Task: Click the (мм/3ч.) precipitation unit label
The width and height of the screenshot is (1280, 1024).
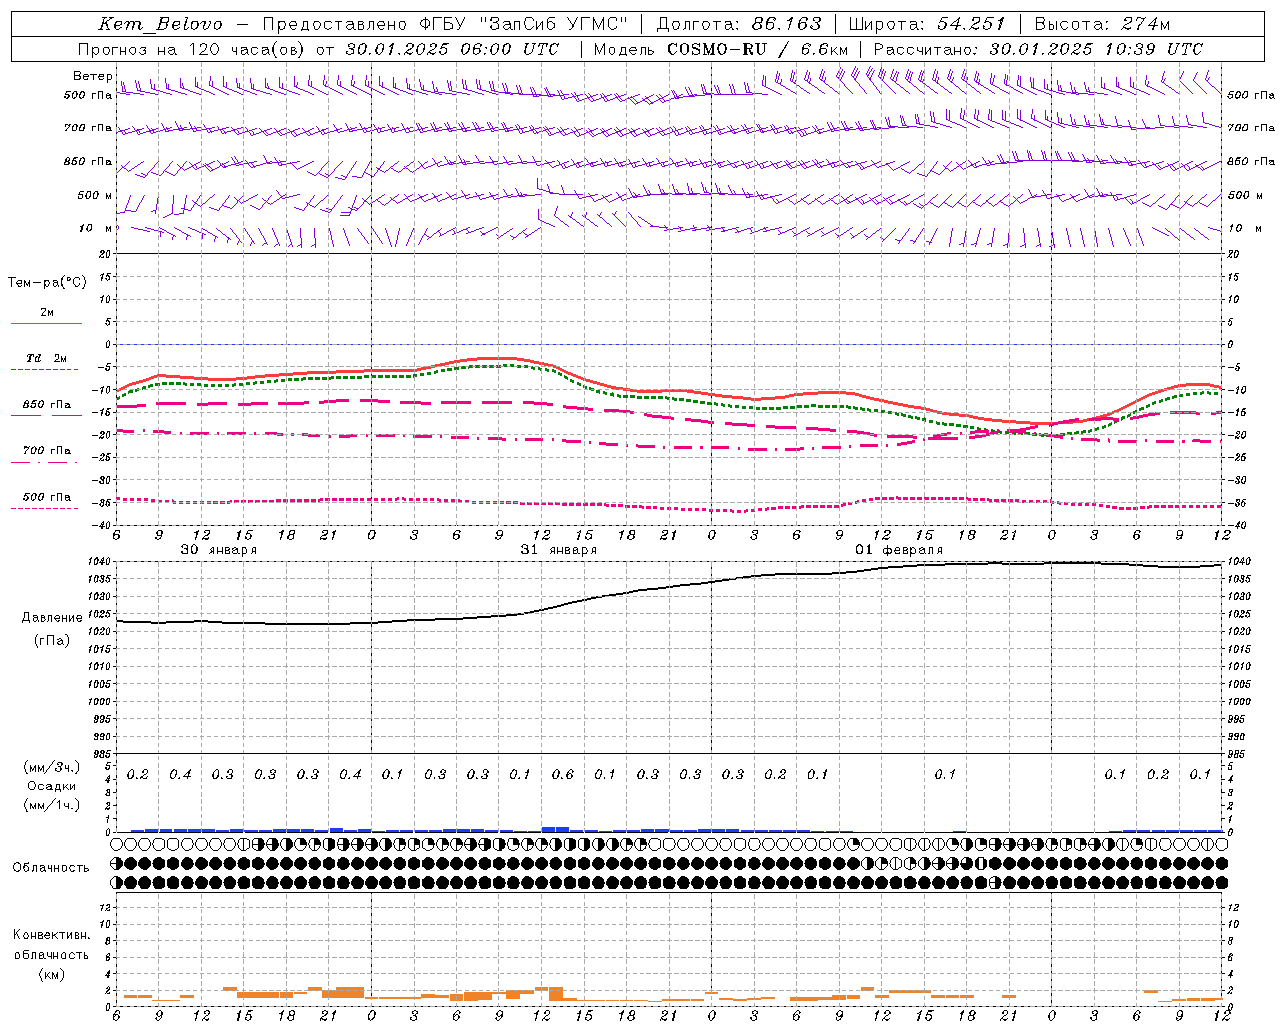Action: [x=52, y=767]
